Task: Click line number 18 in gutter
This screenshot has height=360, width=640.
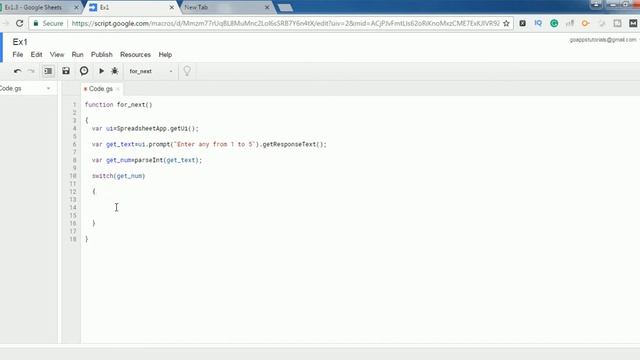Action: coord(73,239)
